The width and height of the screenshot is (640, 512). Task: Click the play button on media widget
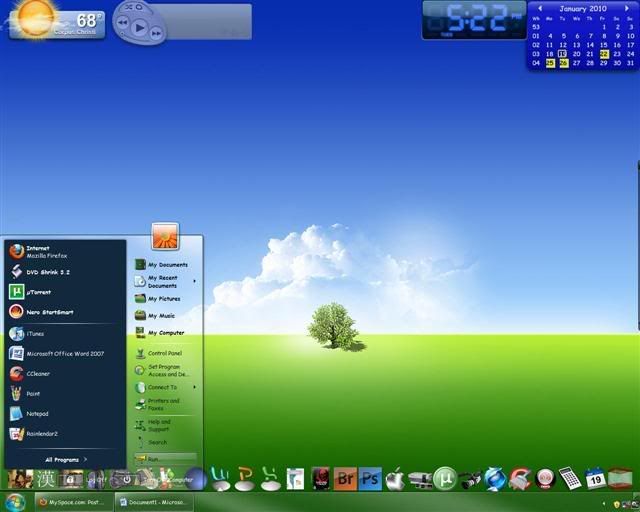tap(140, 28)
